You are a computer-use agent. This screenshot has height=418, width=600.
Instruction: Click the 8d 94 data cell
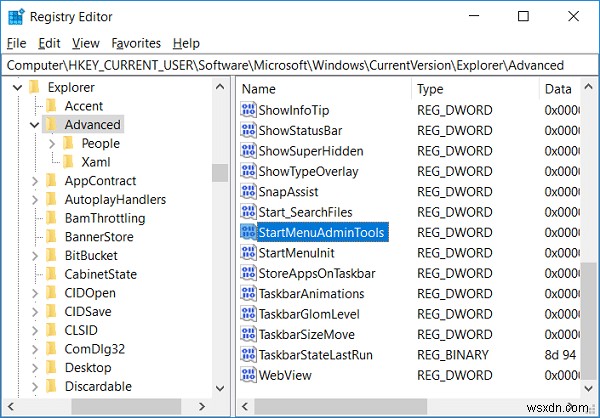point(560,355)
